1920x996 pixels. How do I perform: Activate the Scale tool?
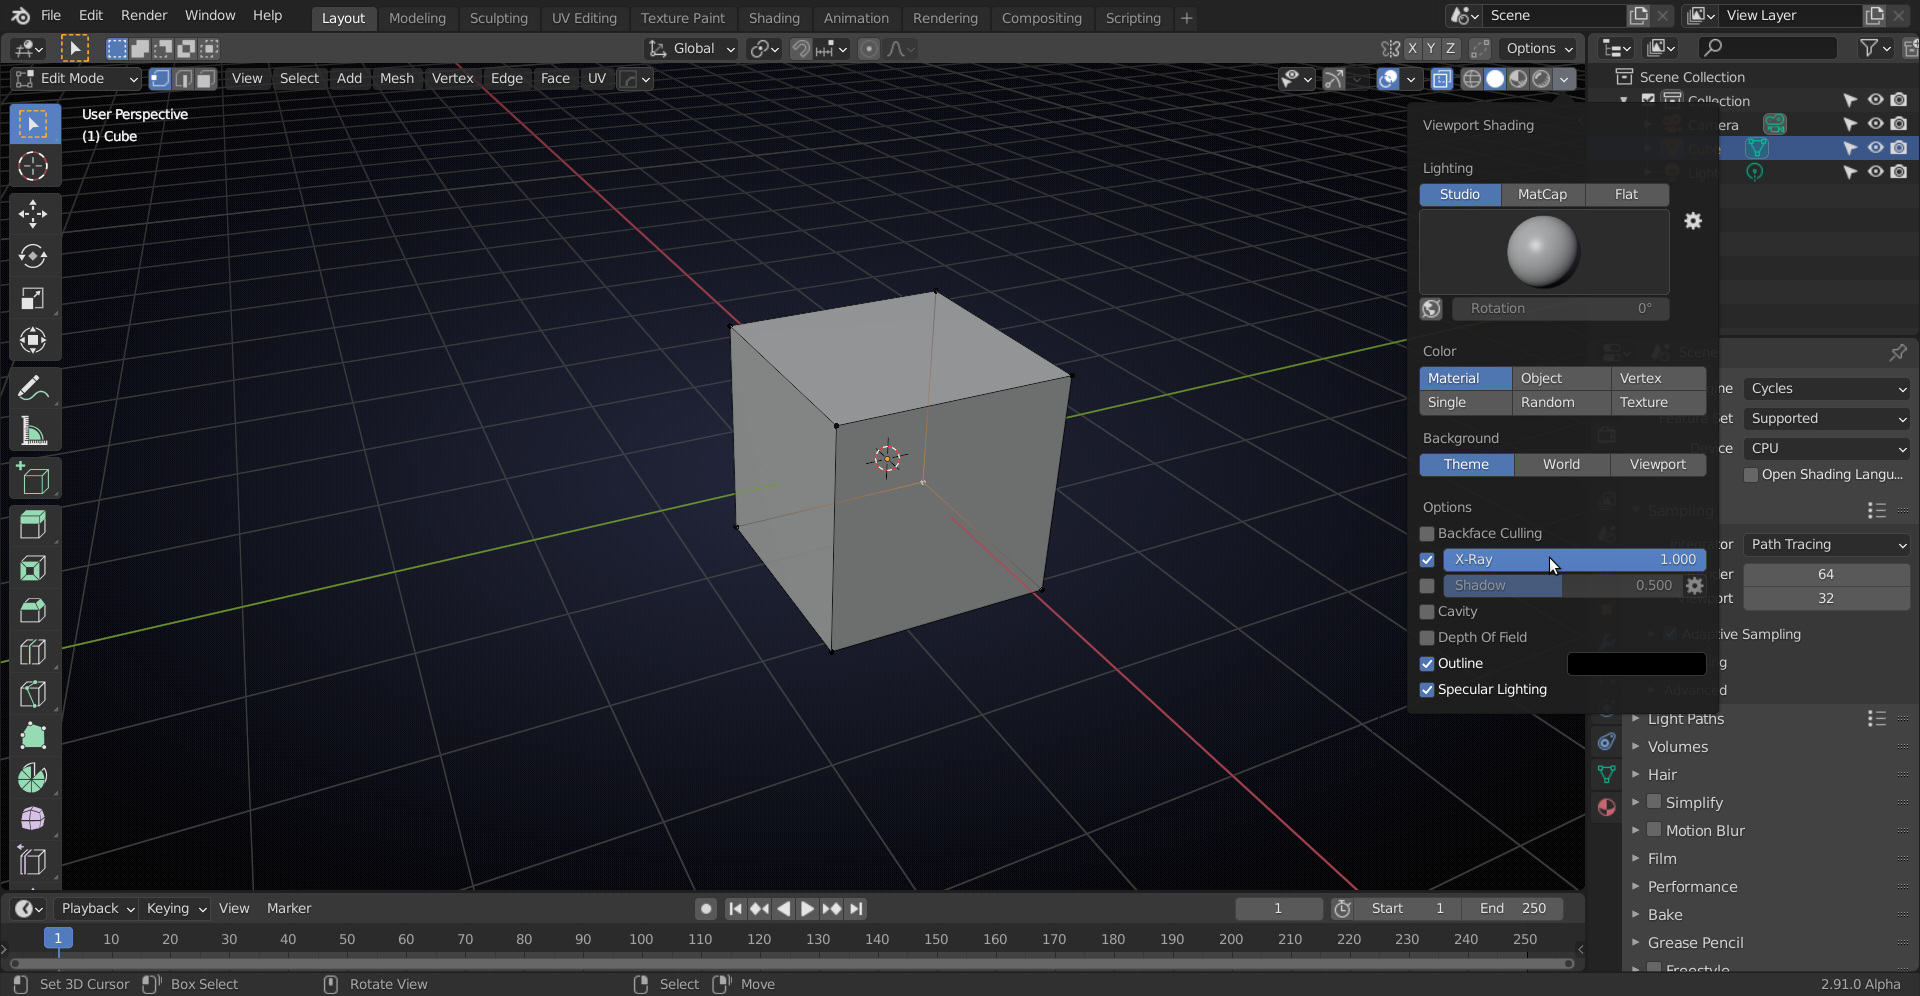tap(33, 298)
